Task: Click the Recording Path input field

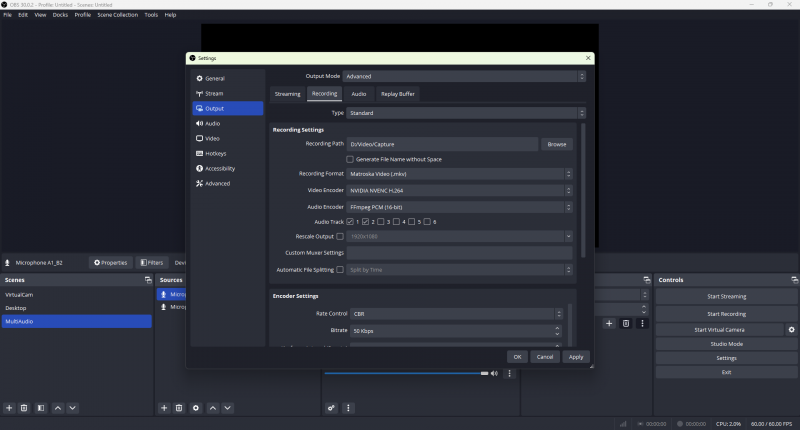Action: click(442, 144)
